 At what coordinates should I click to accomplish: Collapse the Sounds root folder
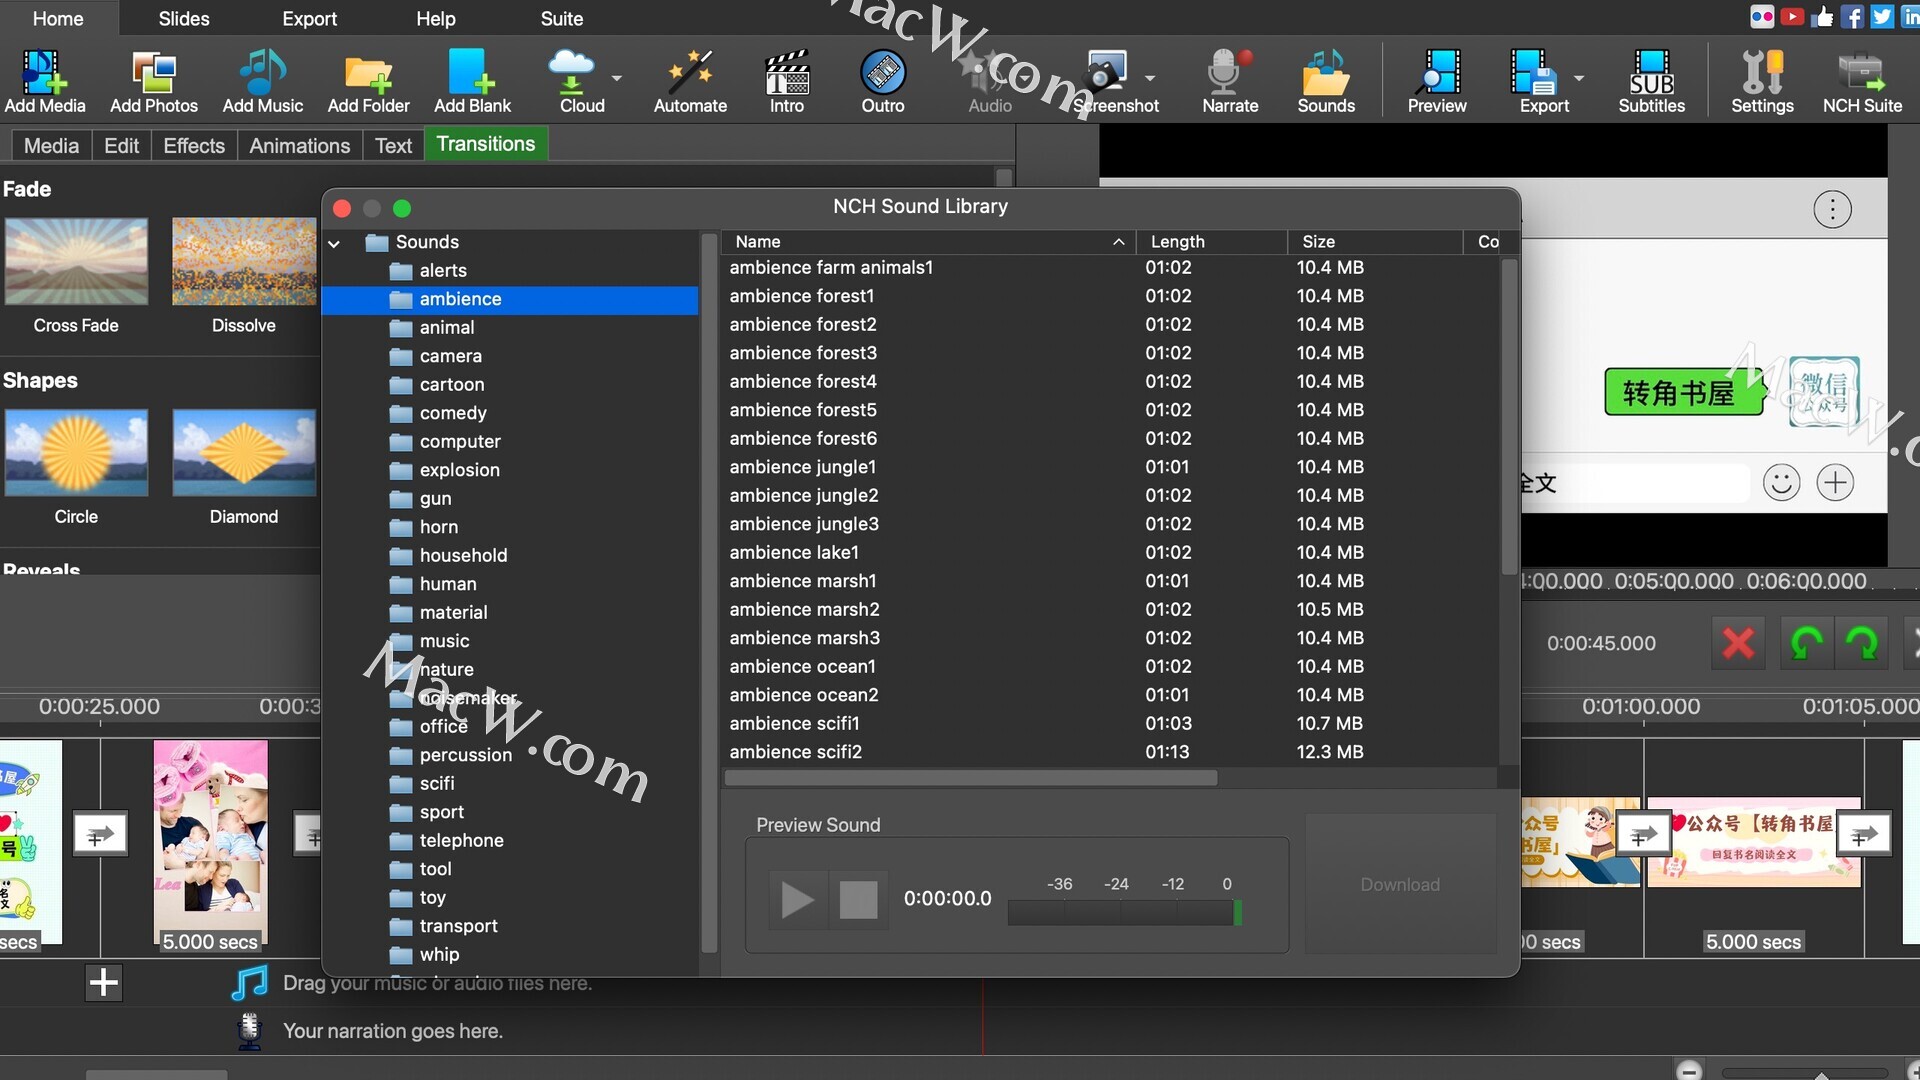[334, 243]
